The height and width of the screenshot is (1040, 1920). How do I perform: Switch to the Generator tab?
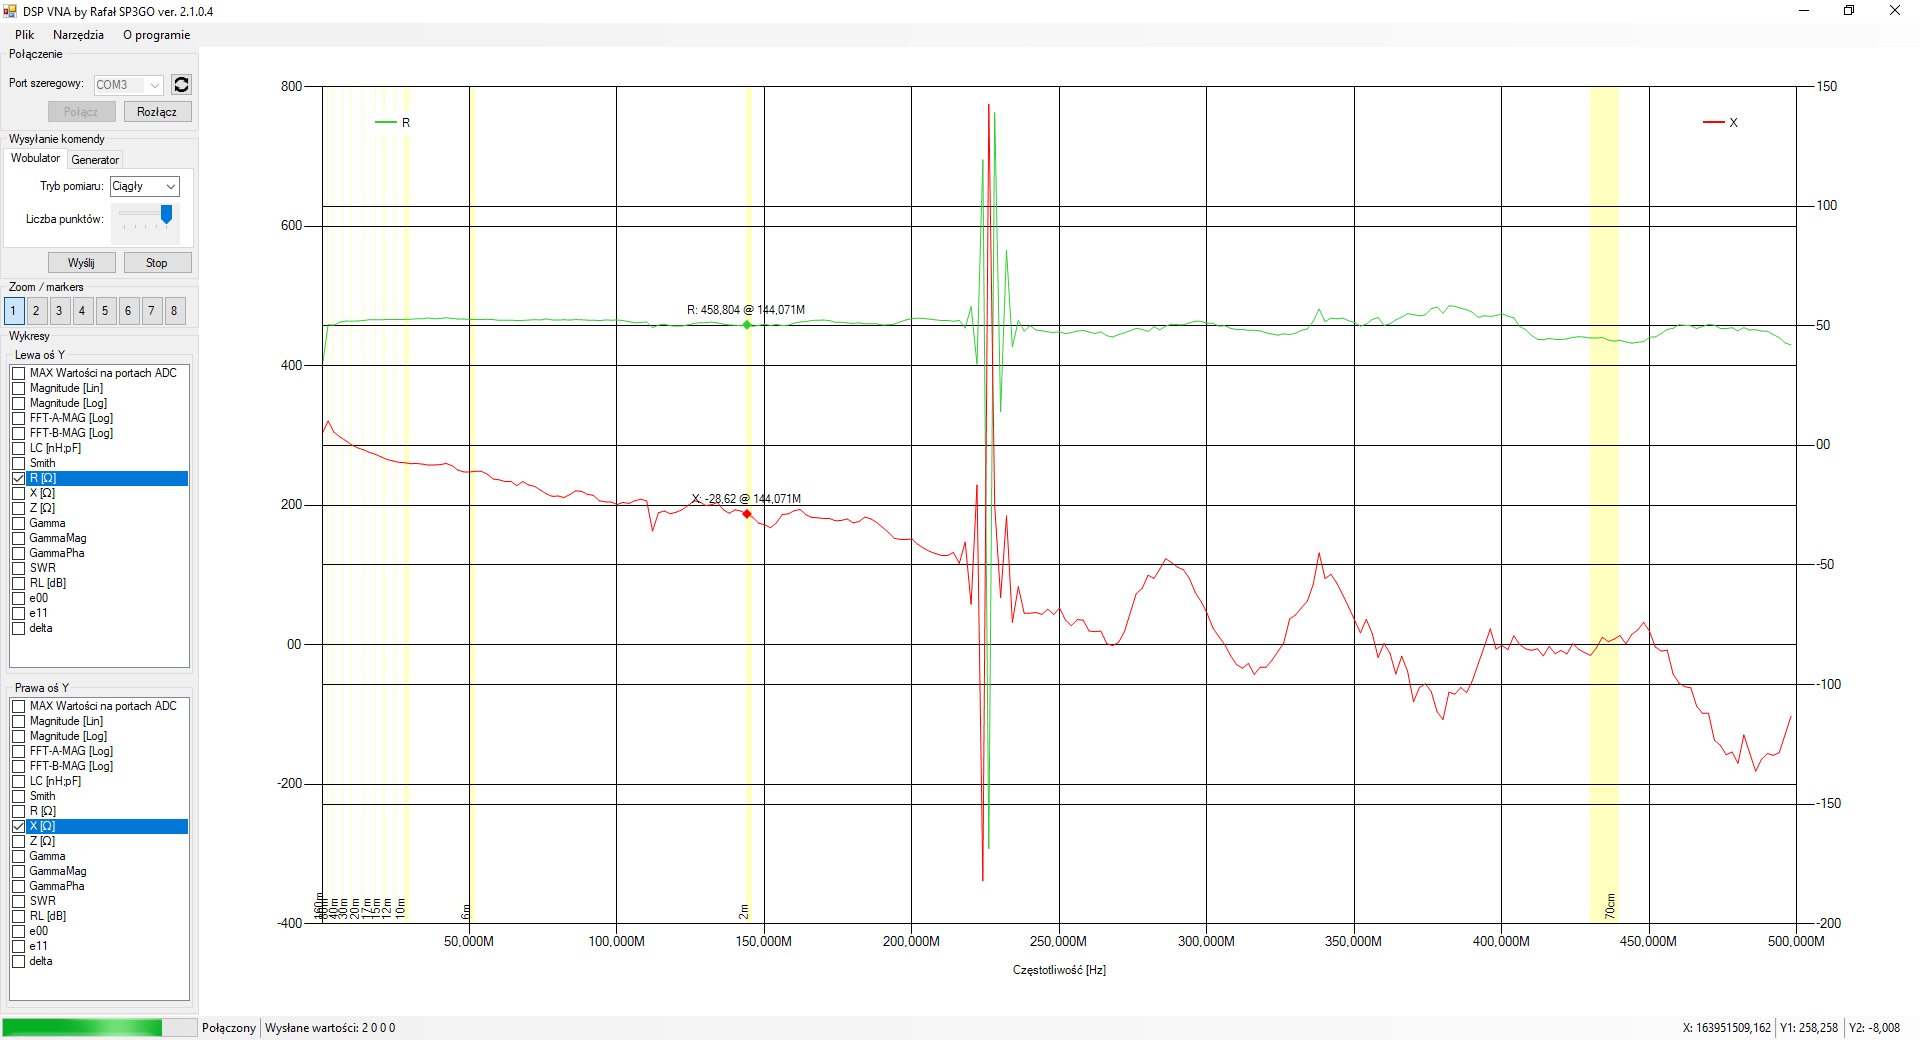pyautogui.click(x=95, y=160)
